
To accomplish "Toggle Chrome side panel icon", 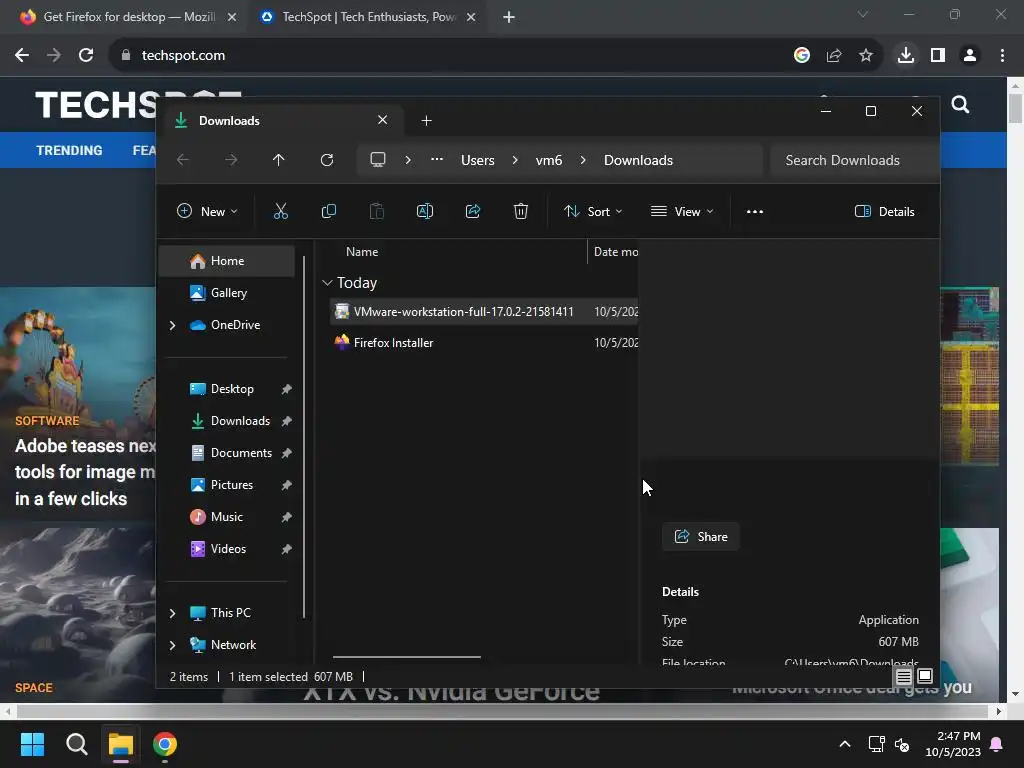I will tap(938, 56).
